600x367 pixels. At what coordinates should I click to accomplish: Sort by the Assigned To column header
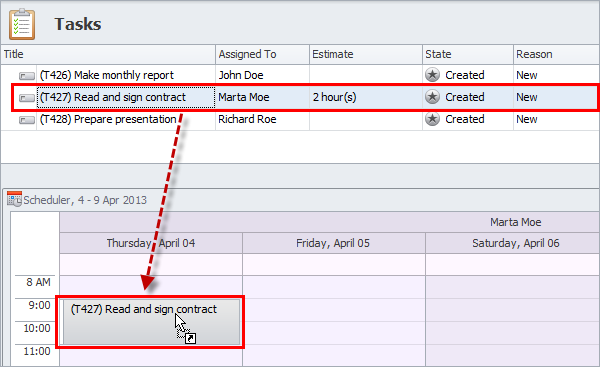pos(262,54)
